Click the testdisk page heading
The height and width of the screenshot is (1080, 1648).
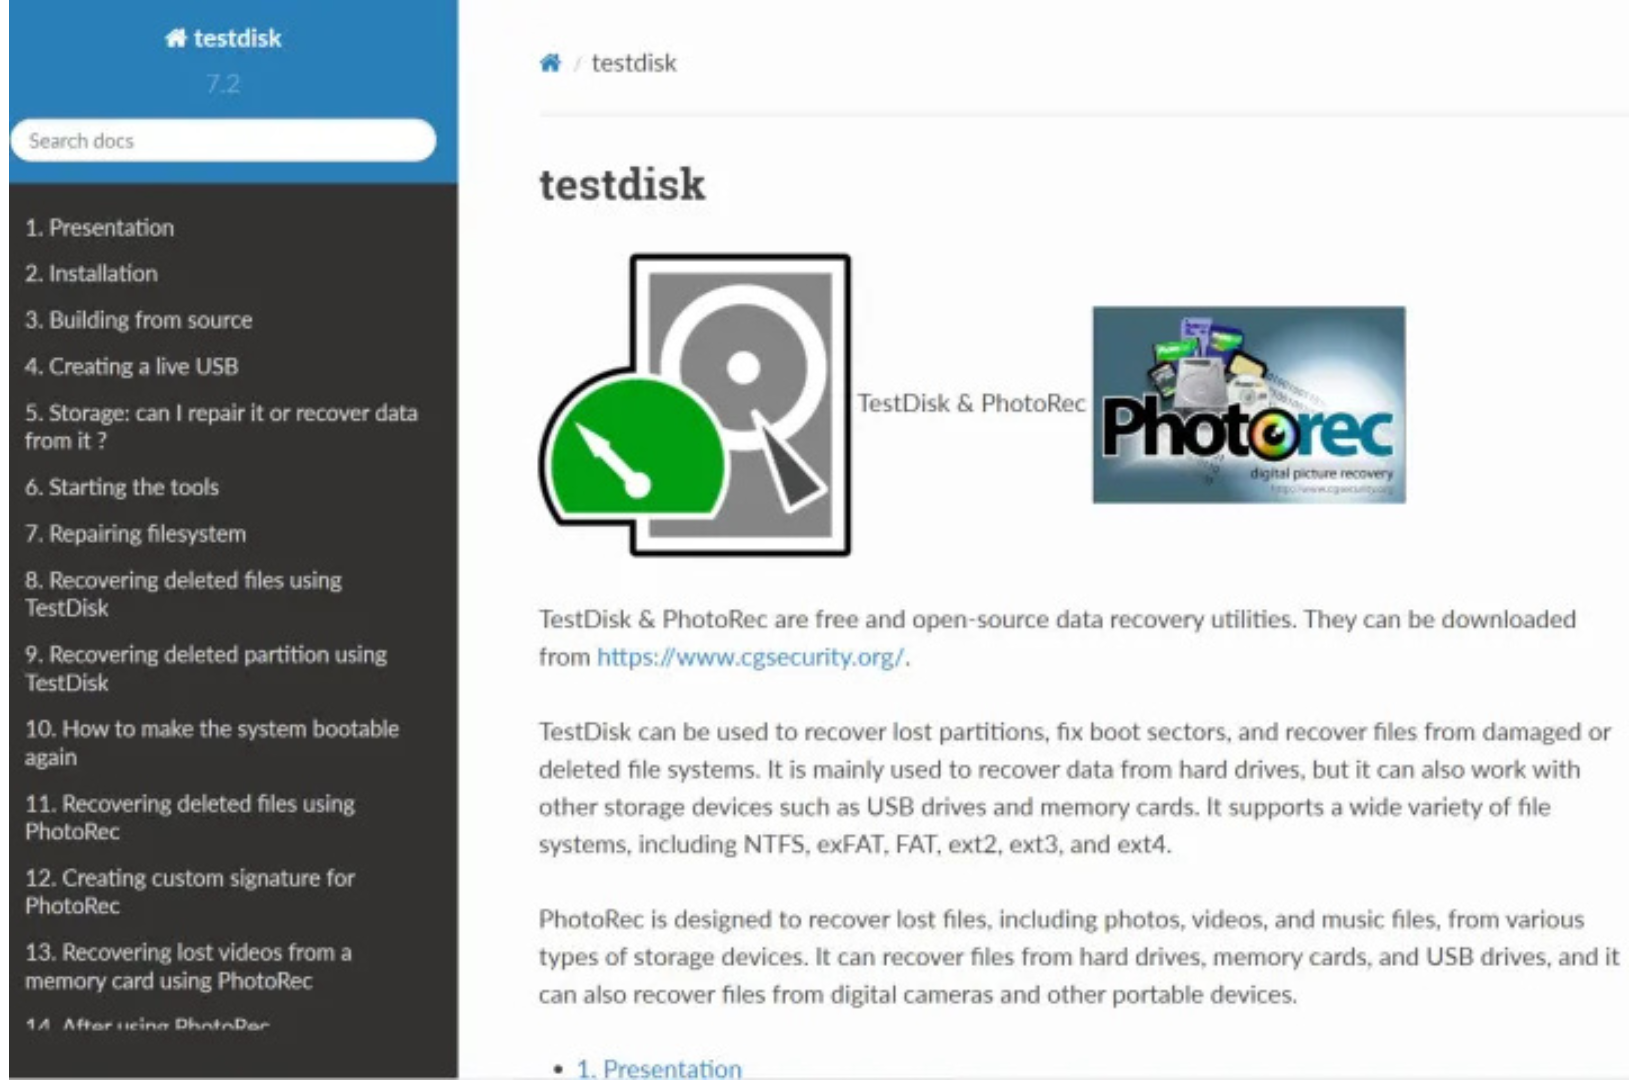[622, 185]
